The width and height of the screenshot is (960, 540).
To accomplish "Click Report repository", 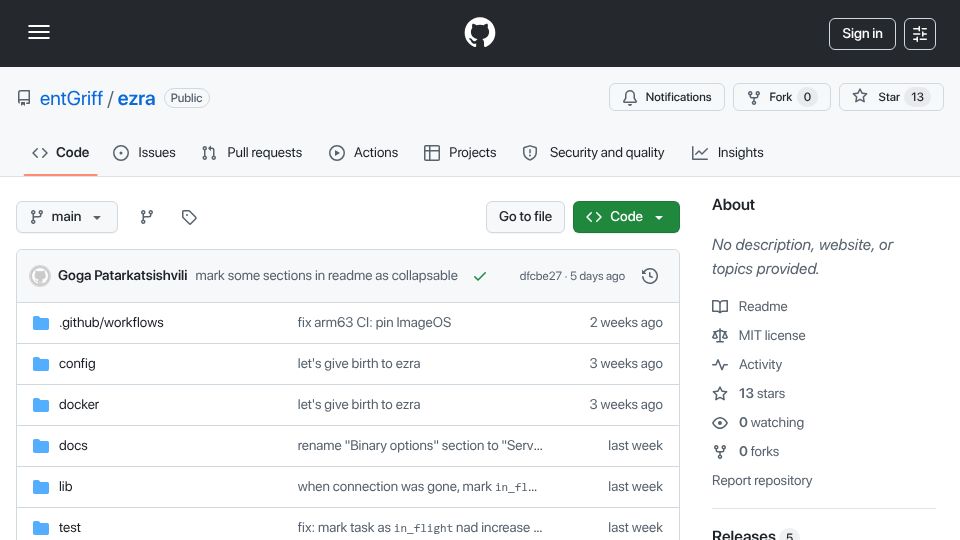I will [762, 481].
